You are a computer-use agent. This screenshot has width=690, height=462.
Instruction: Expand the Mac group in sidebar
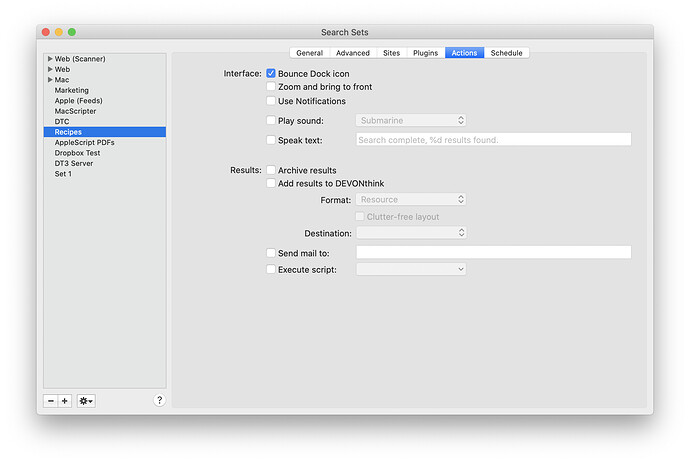click(x=50, y=80)
